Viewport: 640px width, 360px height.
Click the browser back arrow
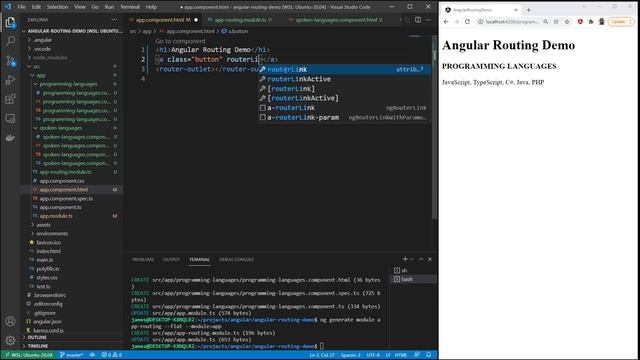(x=446, y=22)
